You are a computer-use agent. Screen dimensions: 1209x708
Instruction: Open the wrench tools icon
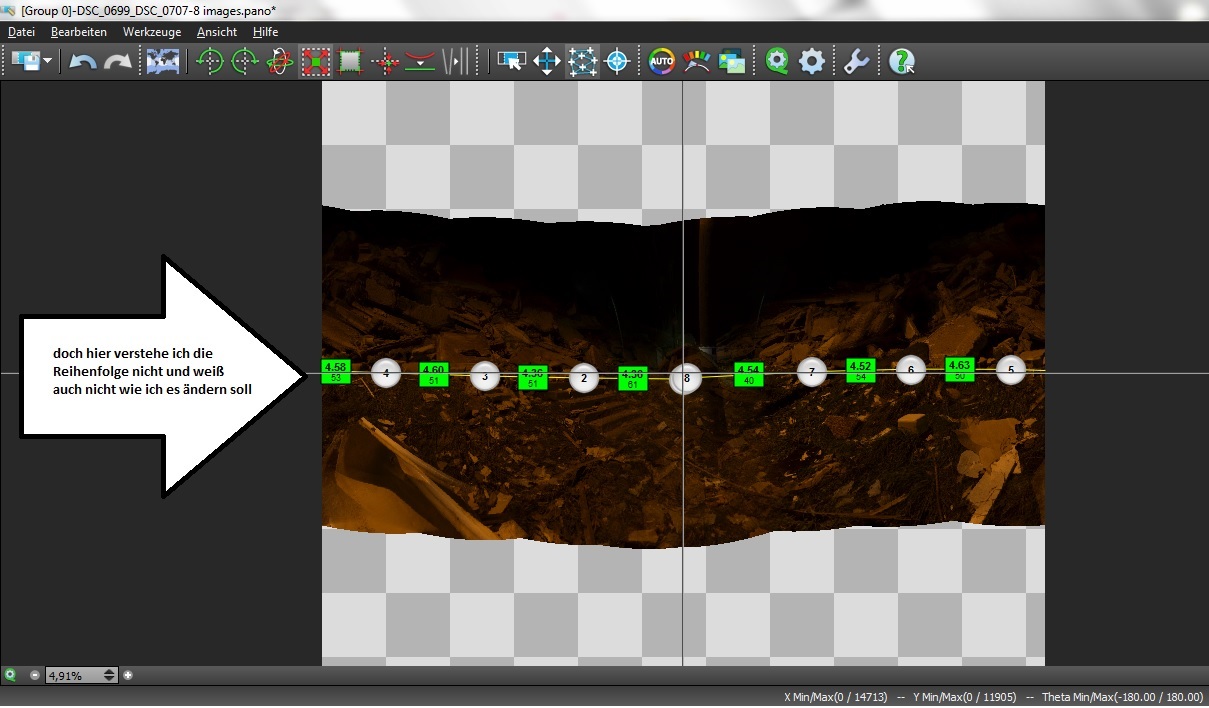856,62
